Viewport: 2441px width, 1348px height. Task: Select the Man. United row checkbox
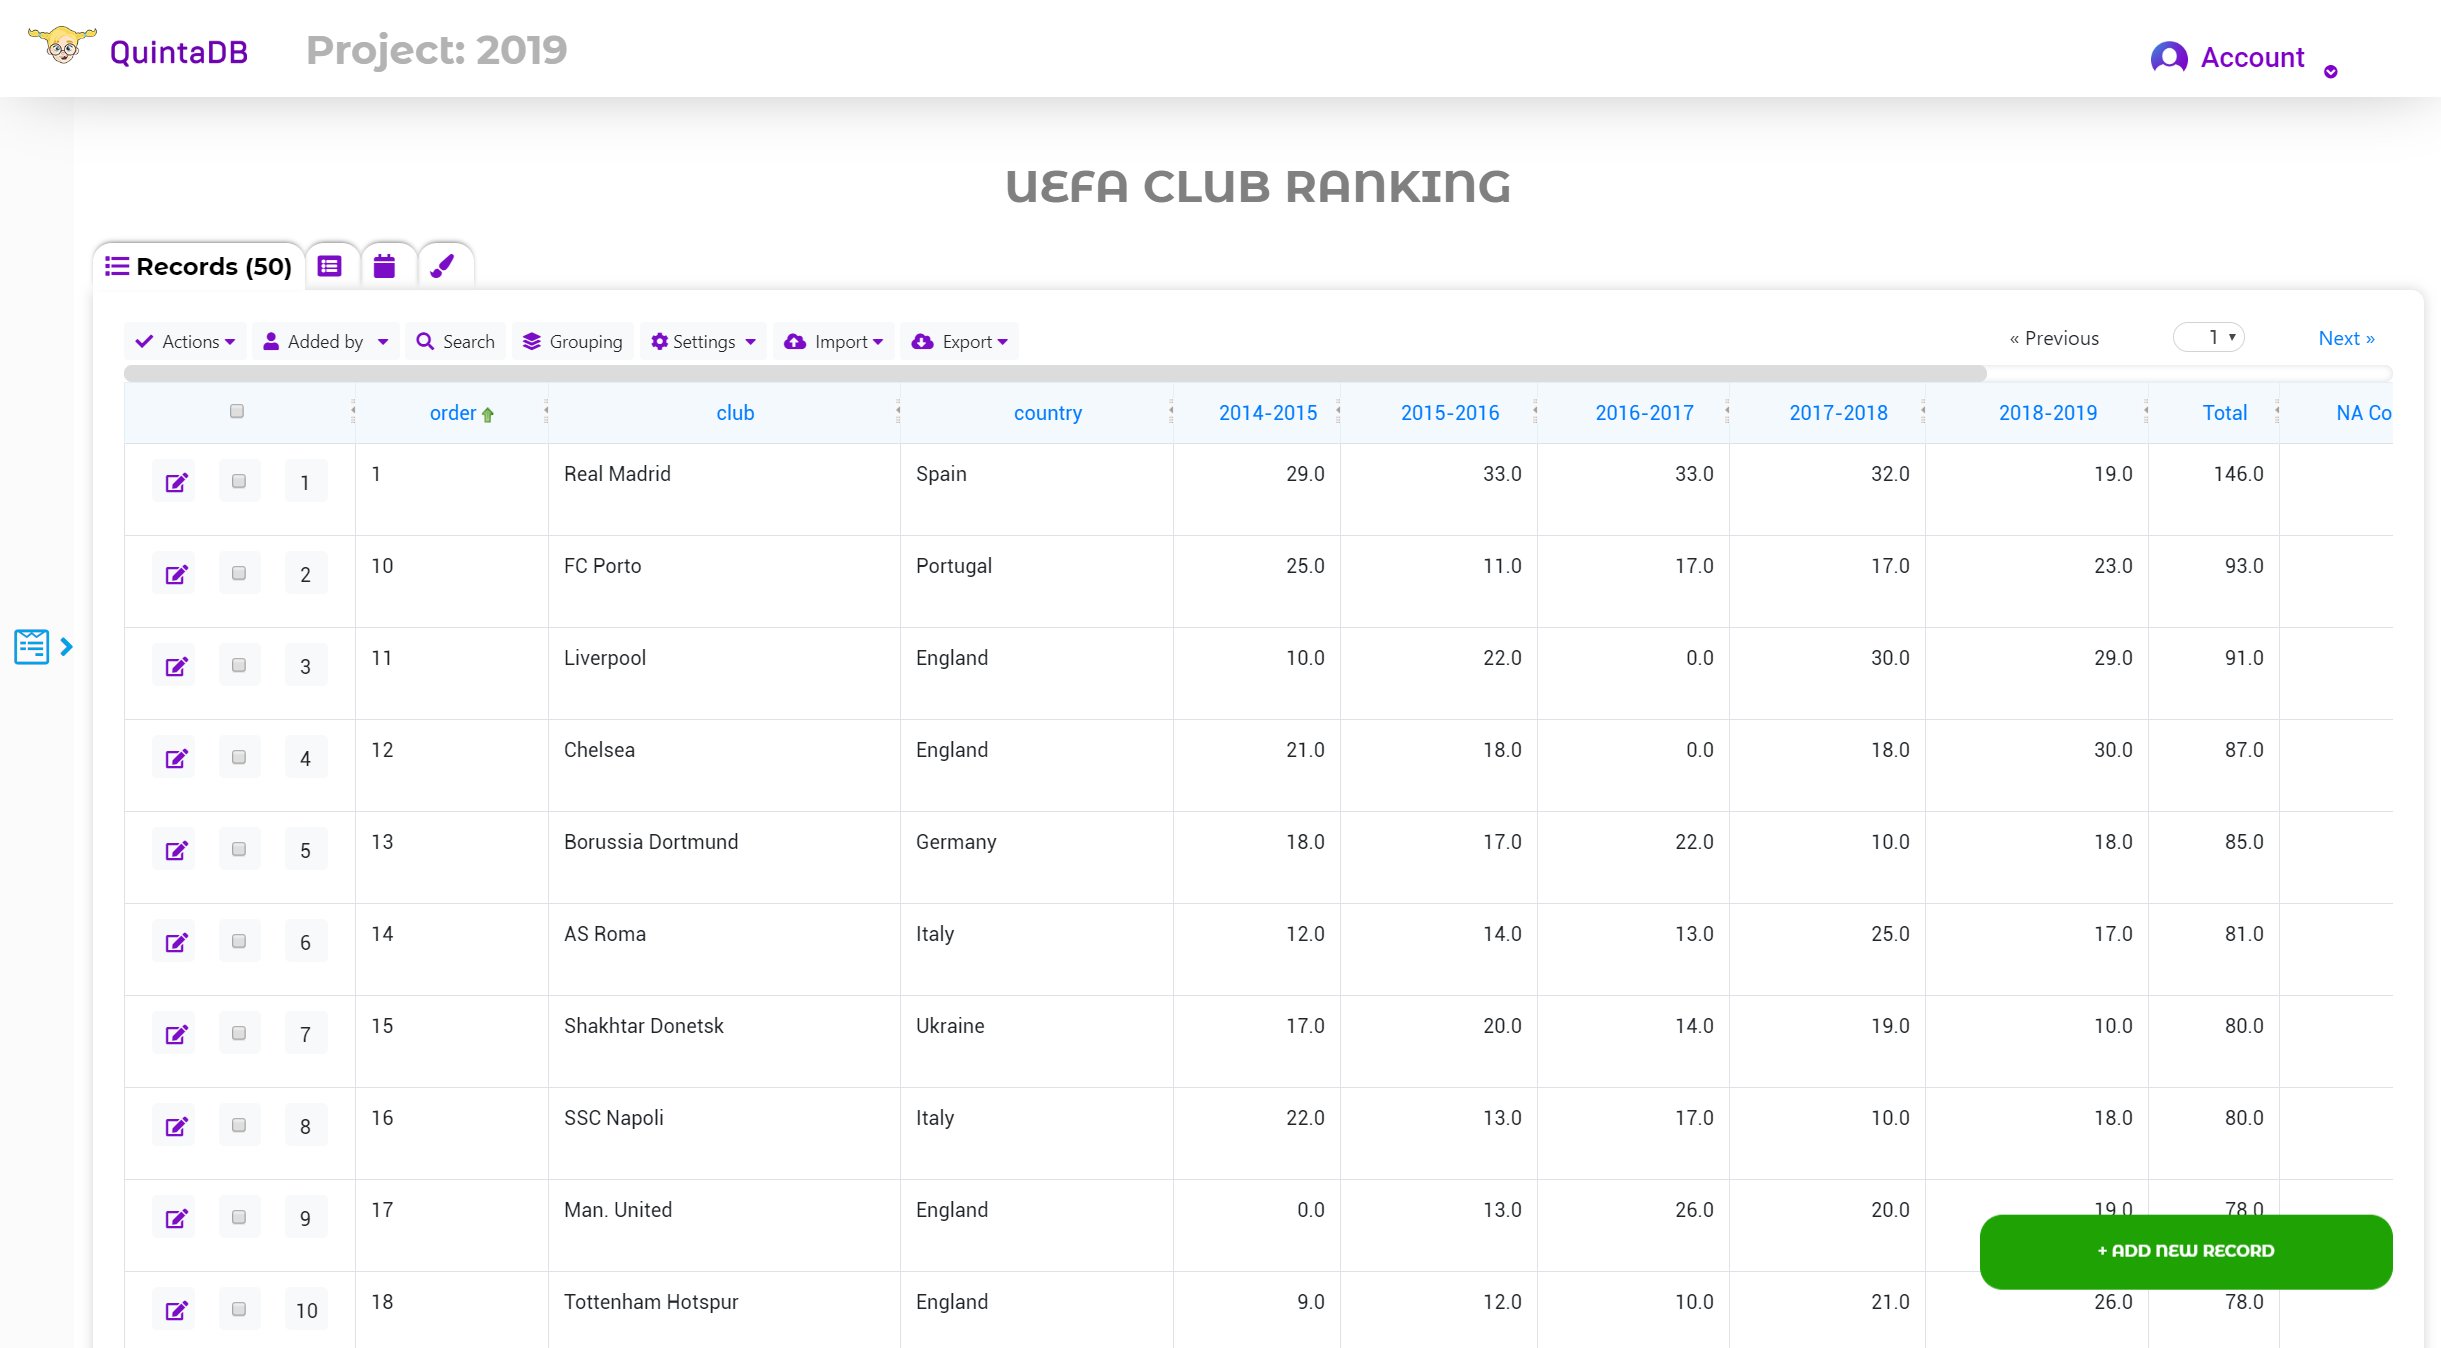pos(239,1217)
